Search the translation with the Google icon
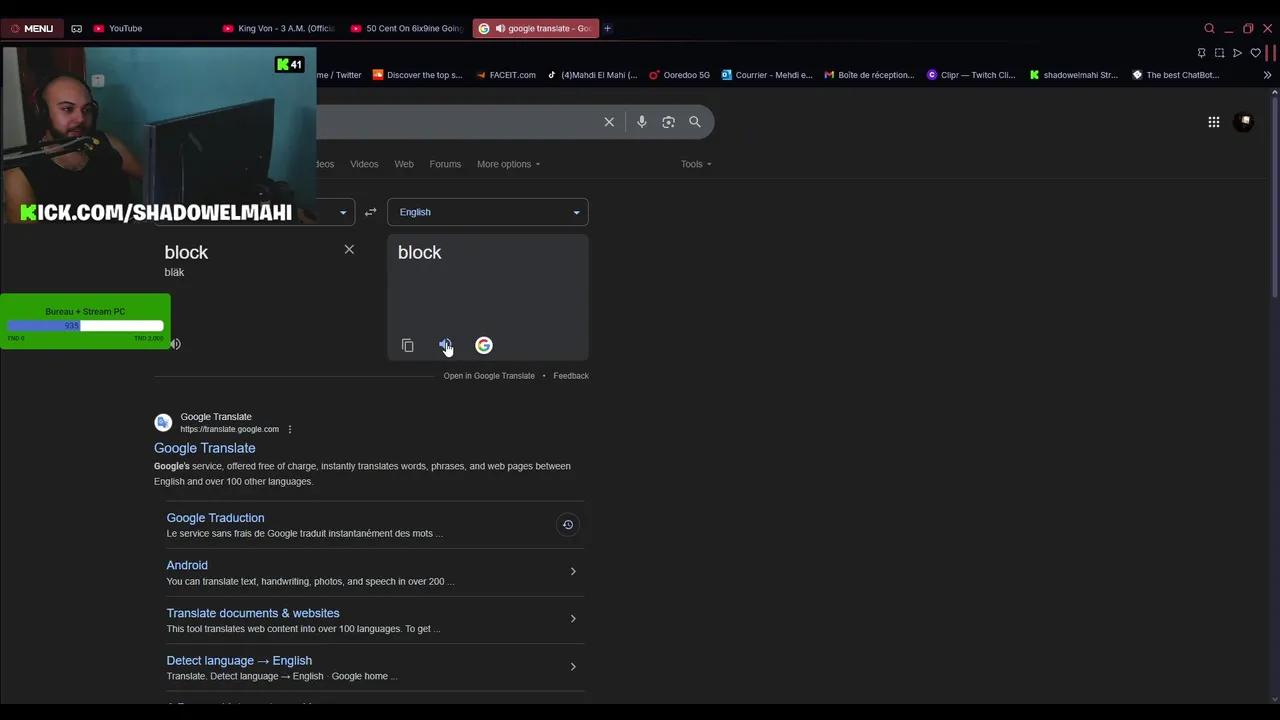Viewport: 1280px width, 720px height. 484,345
